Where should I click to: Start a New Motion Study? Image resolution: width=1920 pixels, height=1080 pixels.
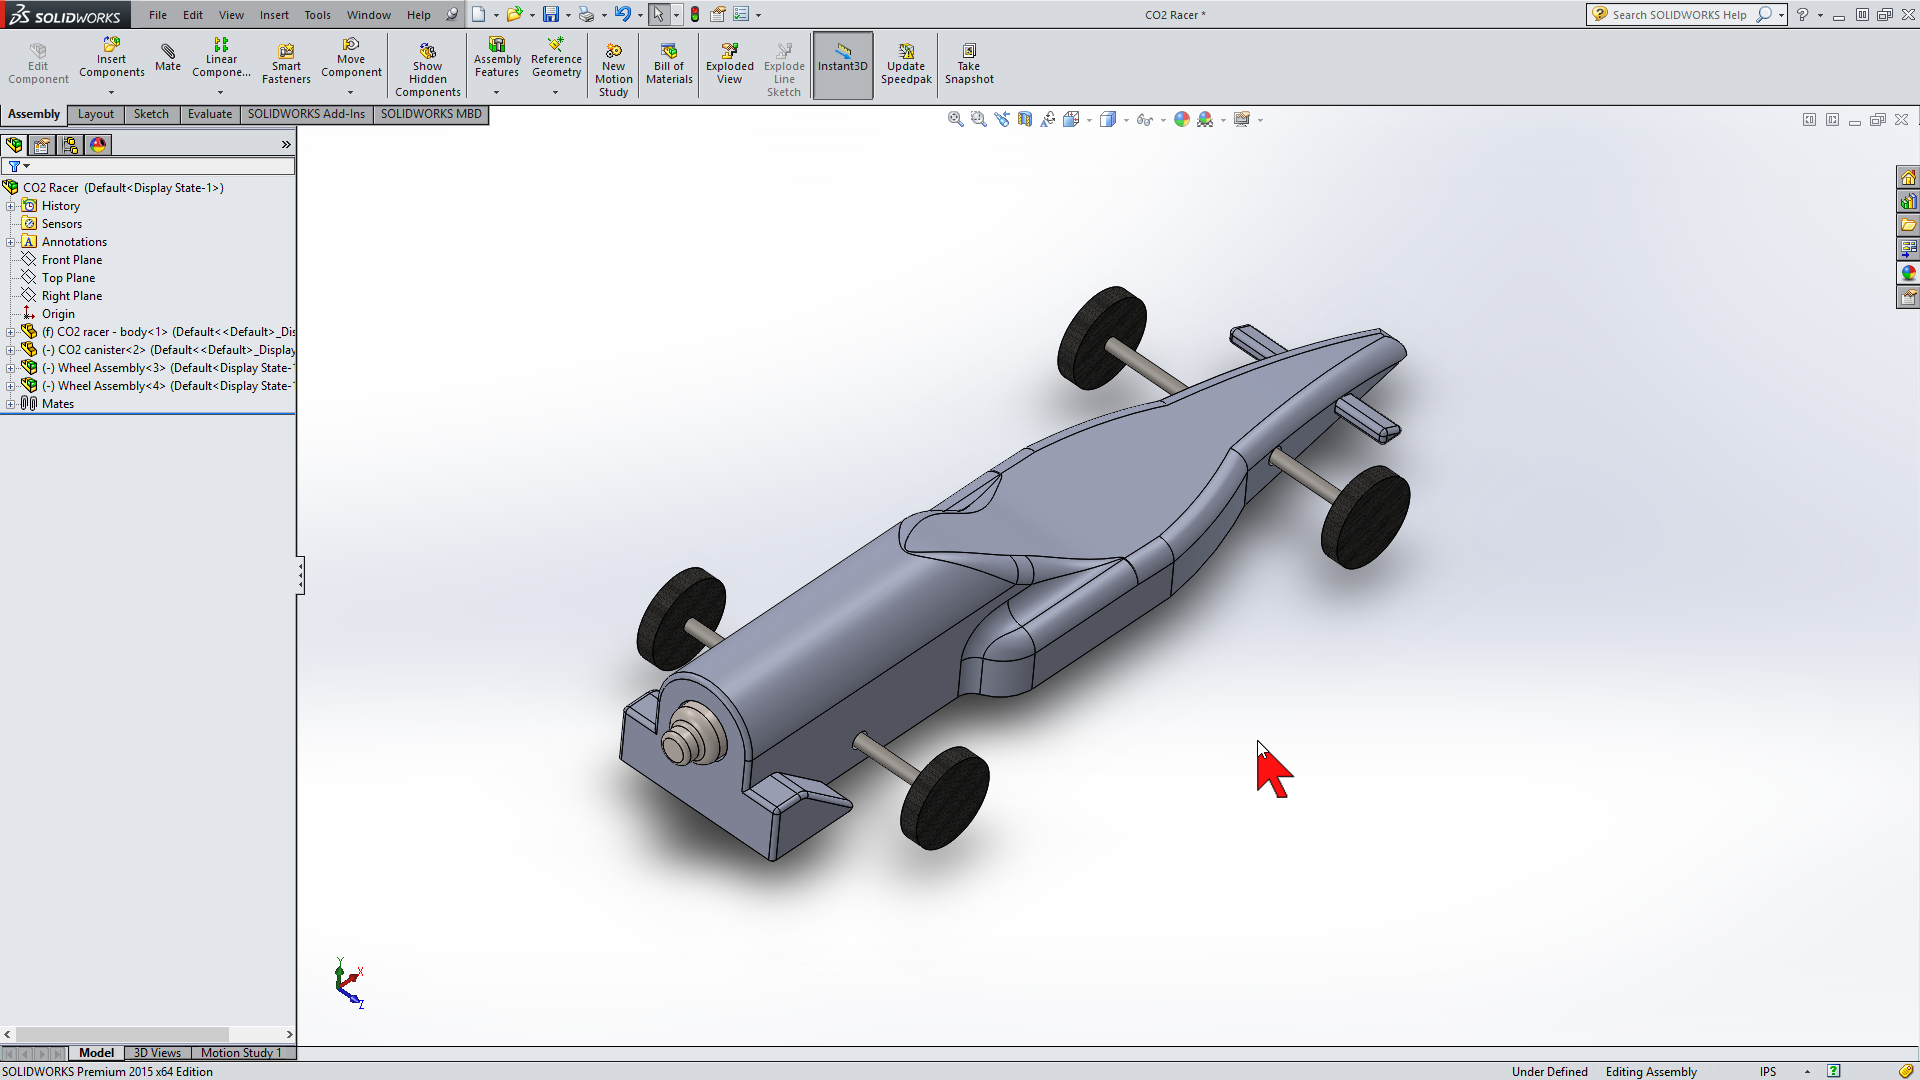[x=613, y=64]
